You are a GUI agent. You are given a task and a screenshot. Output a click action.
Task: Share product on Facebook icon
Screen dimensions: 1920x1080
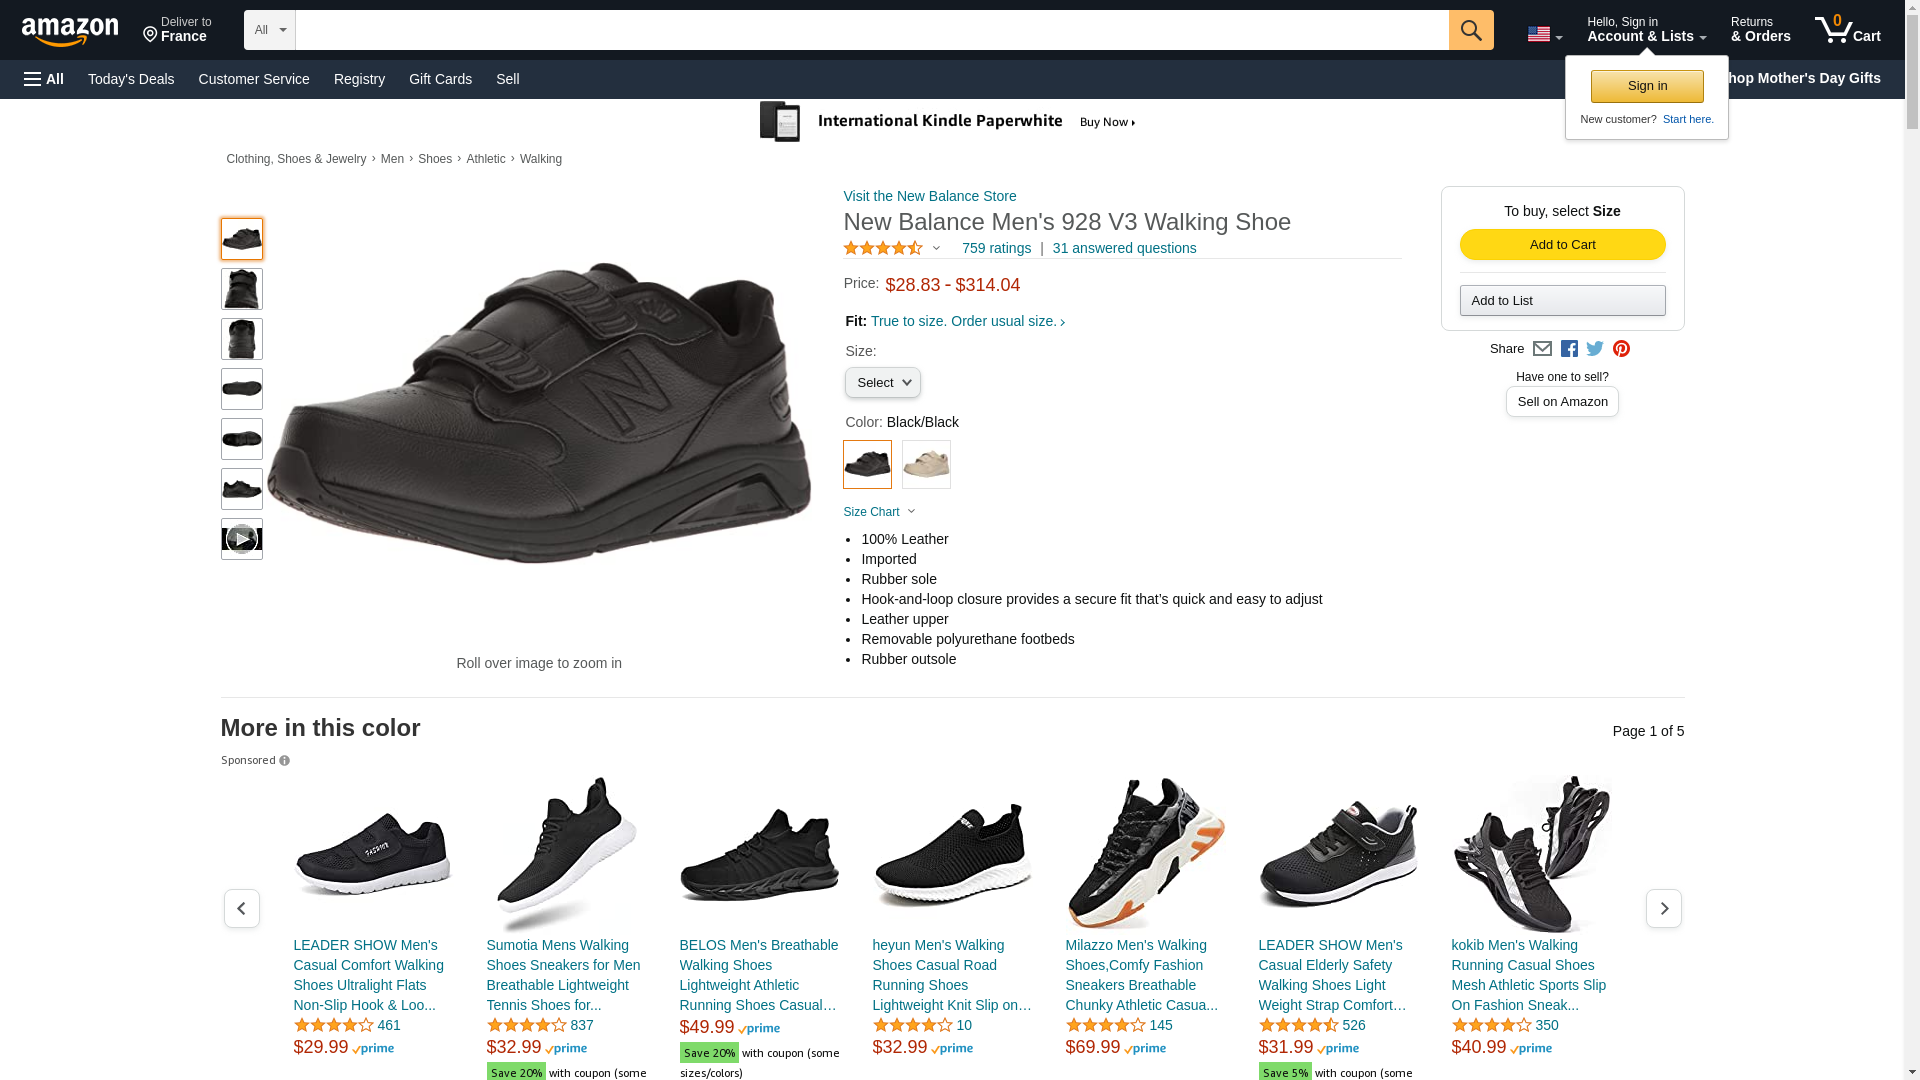pos(1569,349)
